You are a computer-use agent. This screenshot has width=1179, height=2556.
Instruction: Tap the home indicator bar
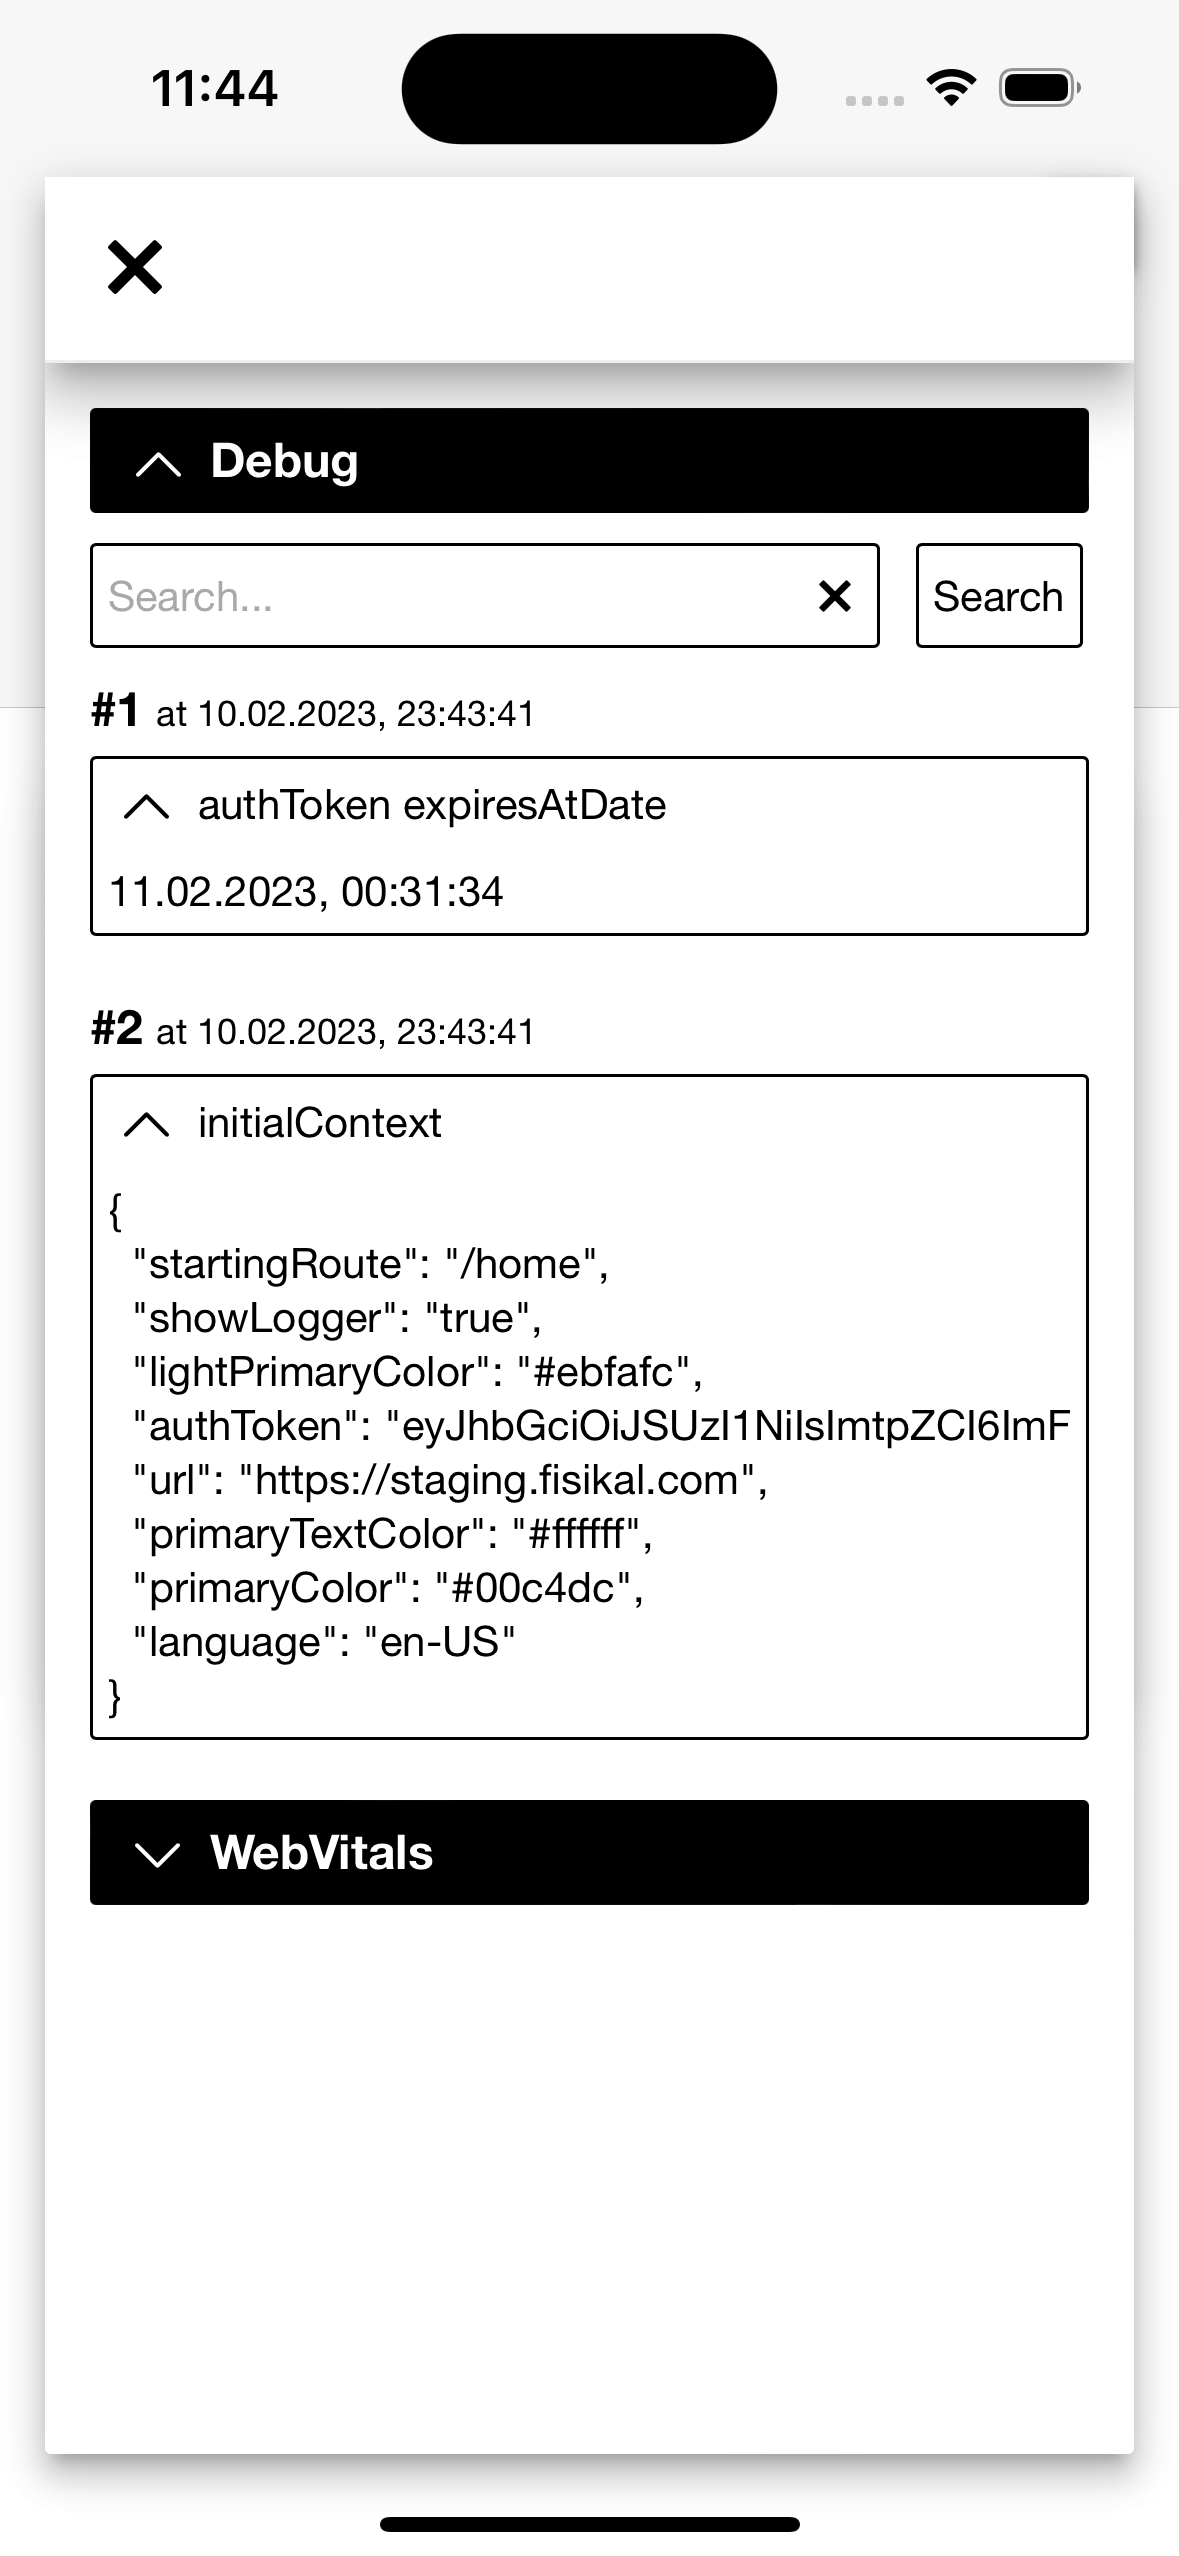click(x=589, y=2524)
